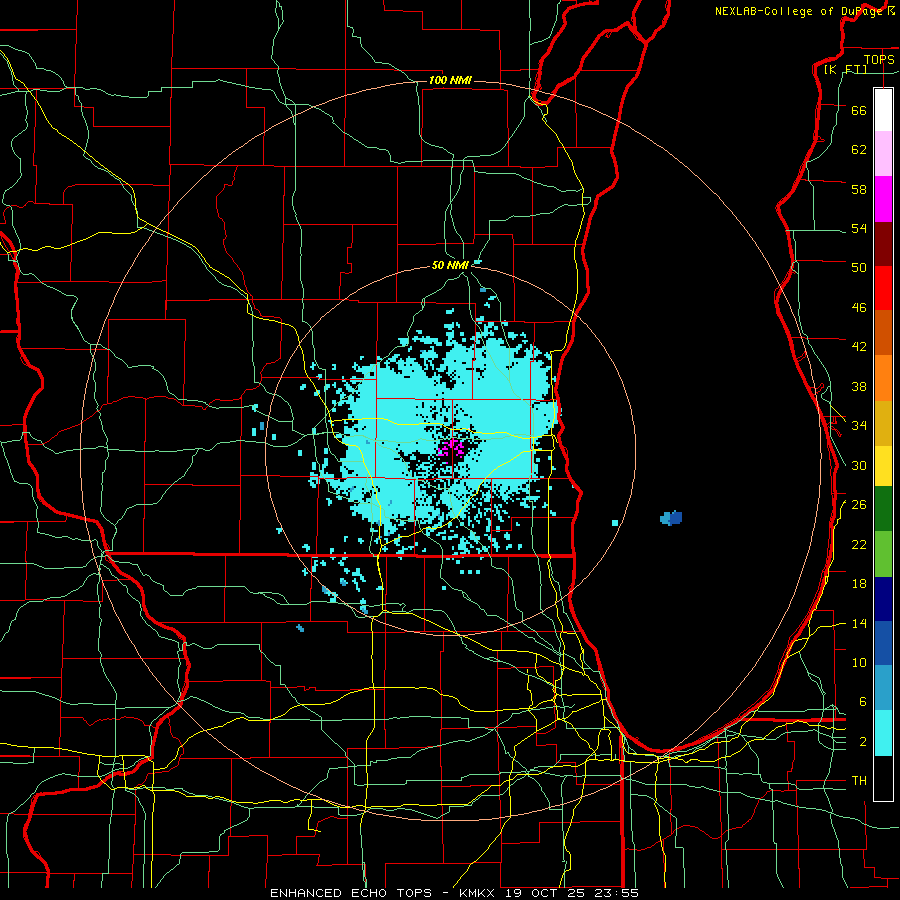This screenshot has height=900, width=900.
Task: Click the dark green 26 kft legend swatch
Action: point(883,509)
